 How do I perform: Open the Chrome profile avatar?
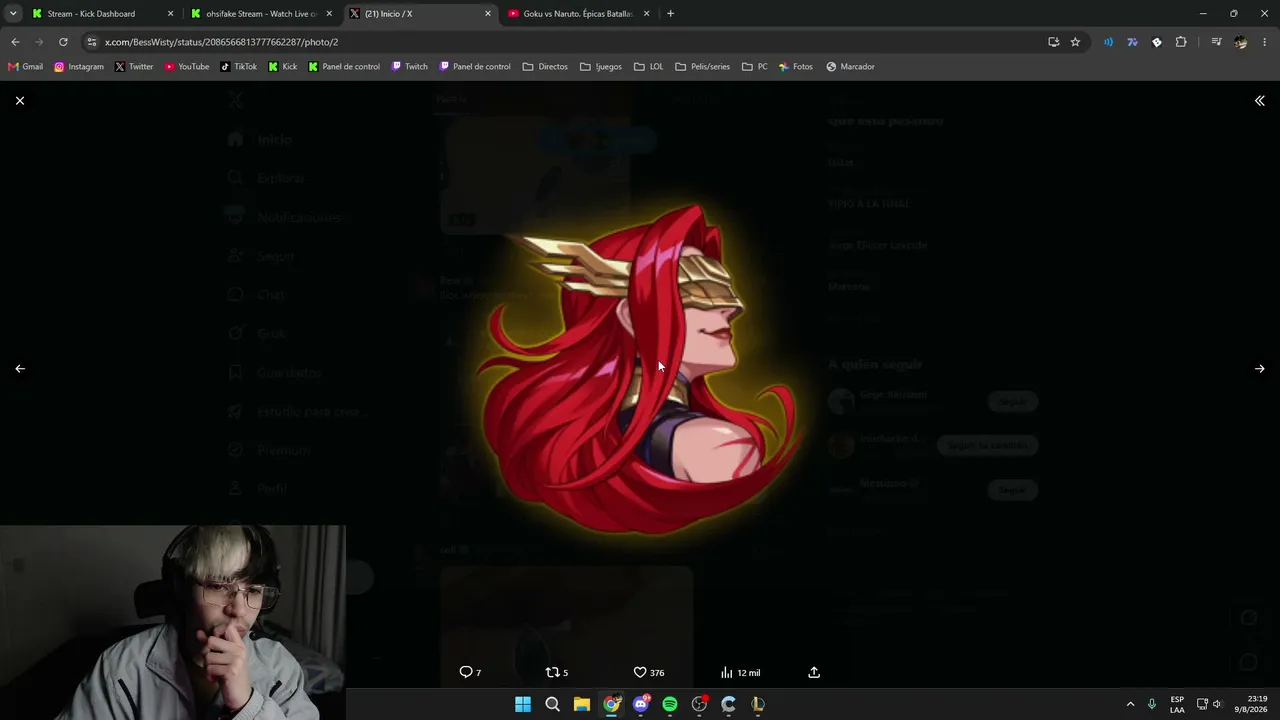tap(1241, 42)
